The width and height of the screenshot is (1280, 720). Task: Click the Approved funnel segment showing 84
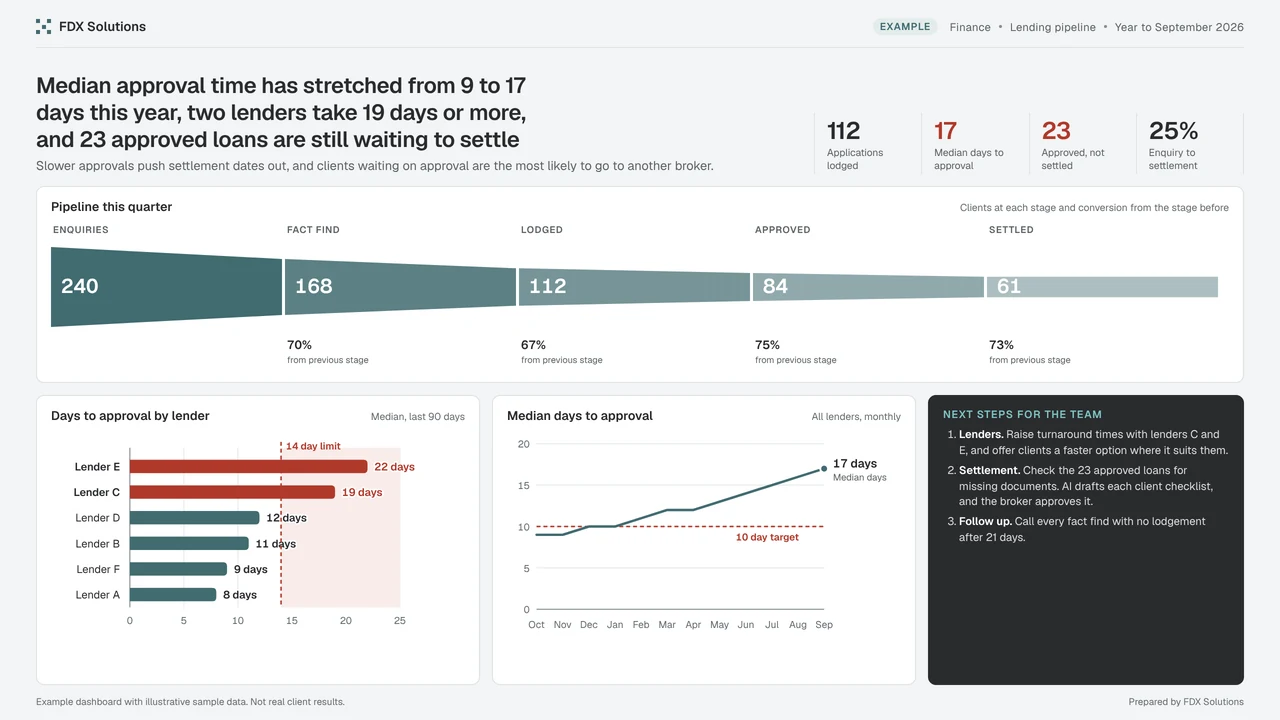pos(868,287)
